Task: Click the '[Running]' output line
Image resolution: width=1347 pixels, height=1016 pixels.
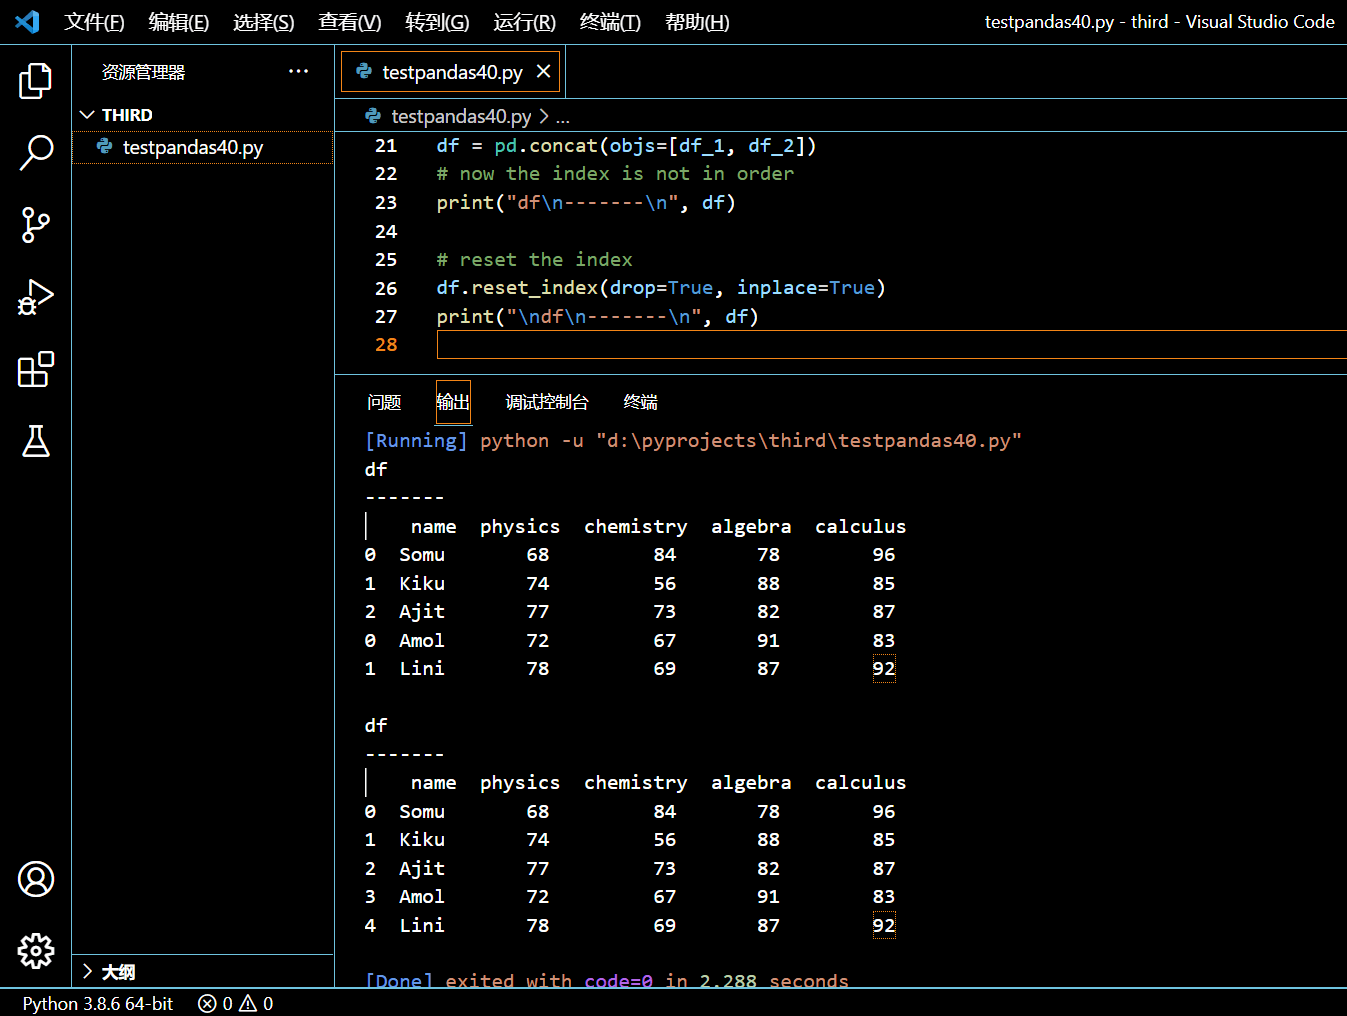Action: pyautogui.click(x=693, y=441)
